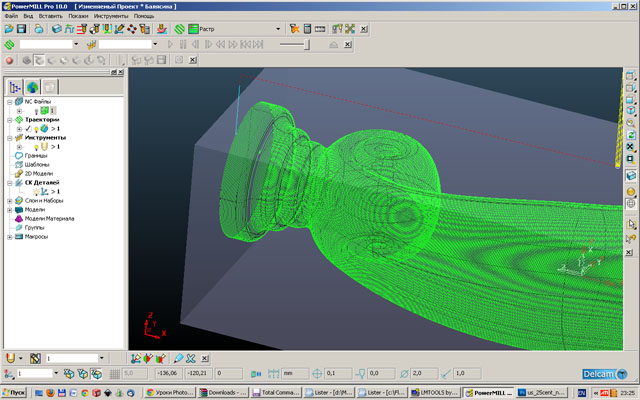Open the Покажи menu
The height and width of the screenshot is (400, 640).
pyautogui.click(x=78, y=16)
